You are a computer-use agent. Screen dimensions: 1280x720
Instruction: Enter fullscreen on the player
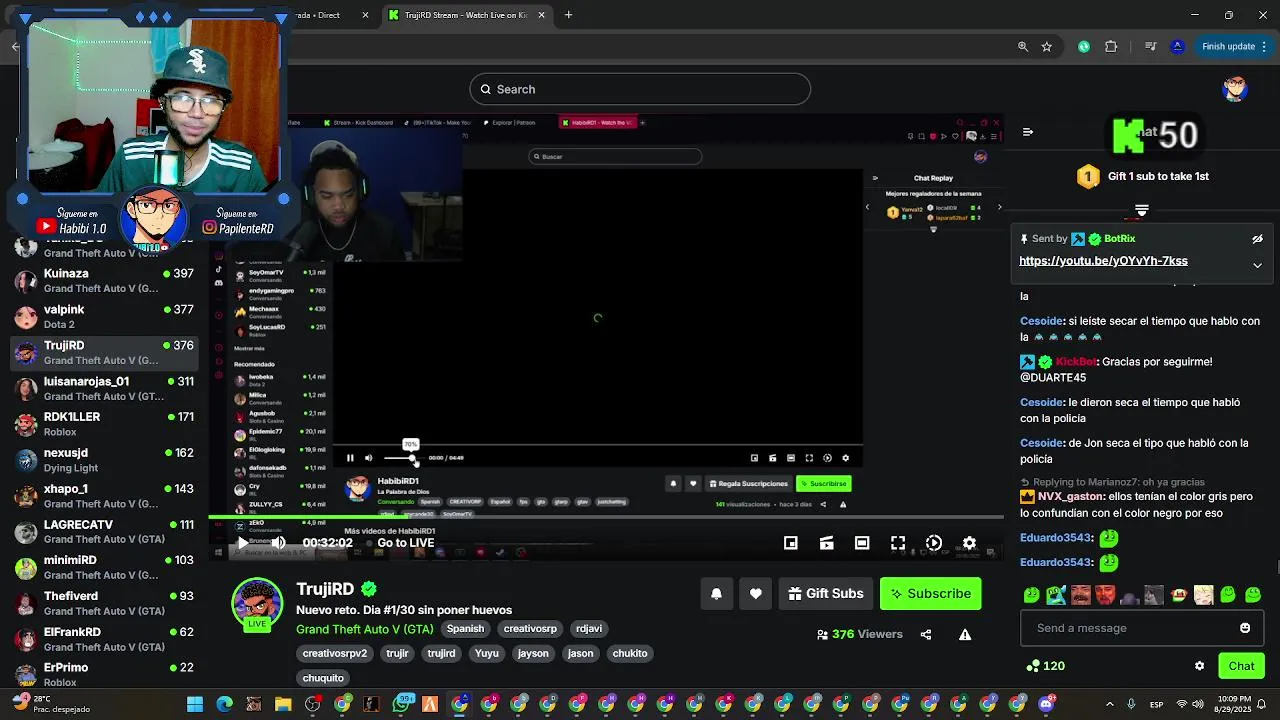tap(898, 543)
